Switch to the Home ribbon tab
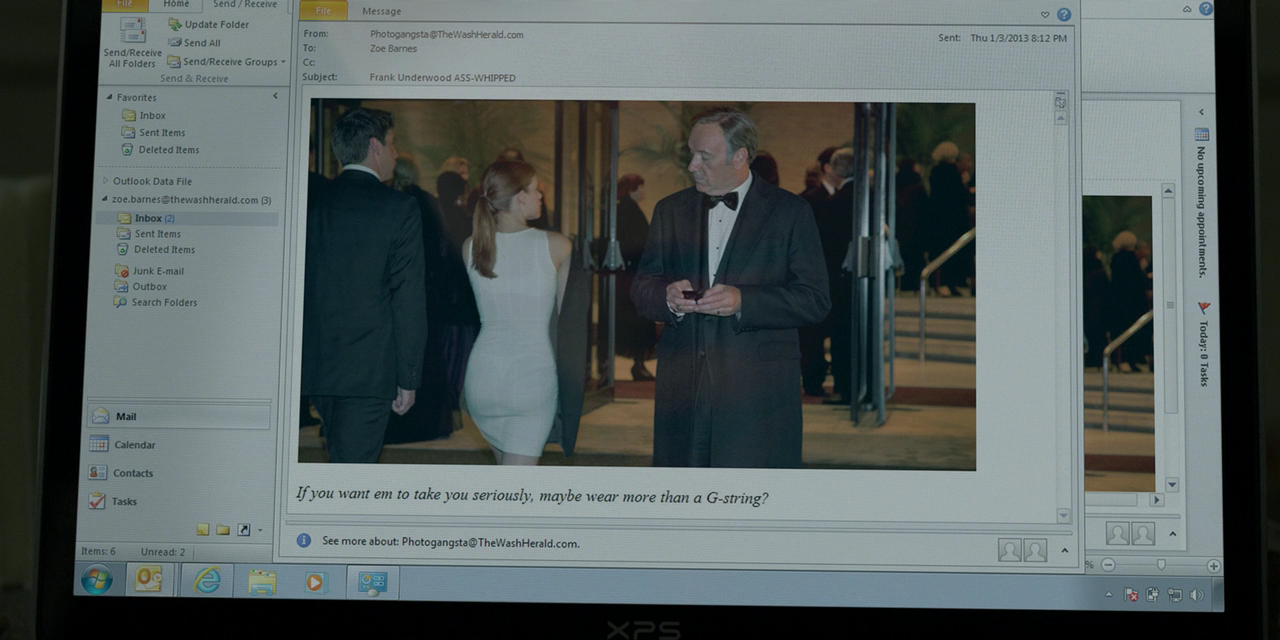The height and width of the screenshot is (640, 1280). pos(176,5)
